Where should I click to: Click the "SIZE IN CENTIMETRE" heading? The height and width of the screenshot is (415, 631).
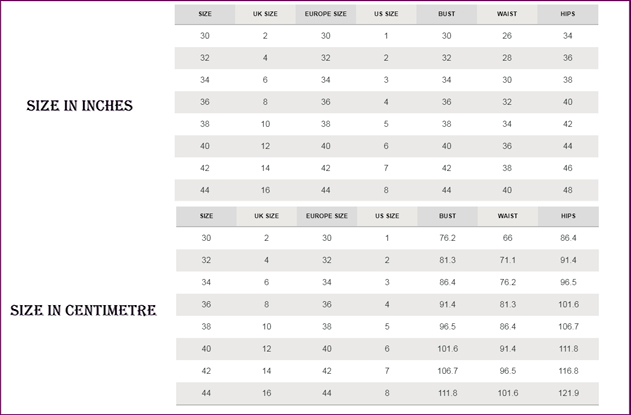point(83,310)
